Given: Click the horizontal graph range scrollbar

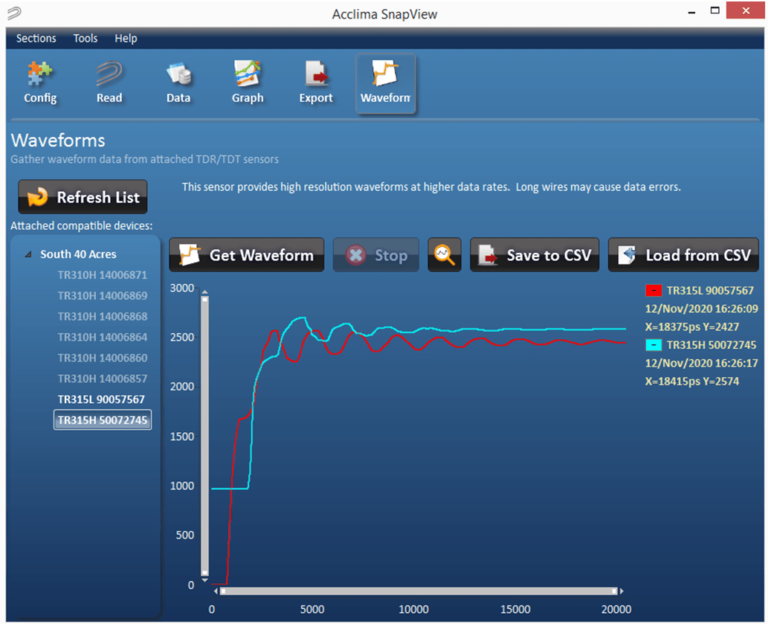Looking at the screenshot, I should 417,591.
